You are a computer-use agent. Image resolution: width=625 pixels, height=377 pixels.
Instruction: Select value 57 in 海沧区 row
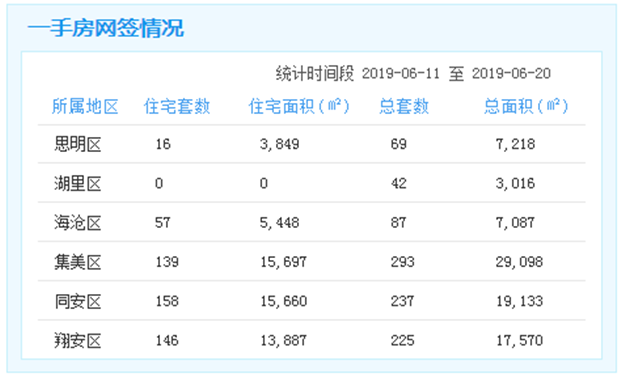point(163,222)
